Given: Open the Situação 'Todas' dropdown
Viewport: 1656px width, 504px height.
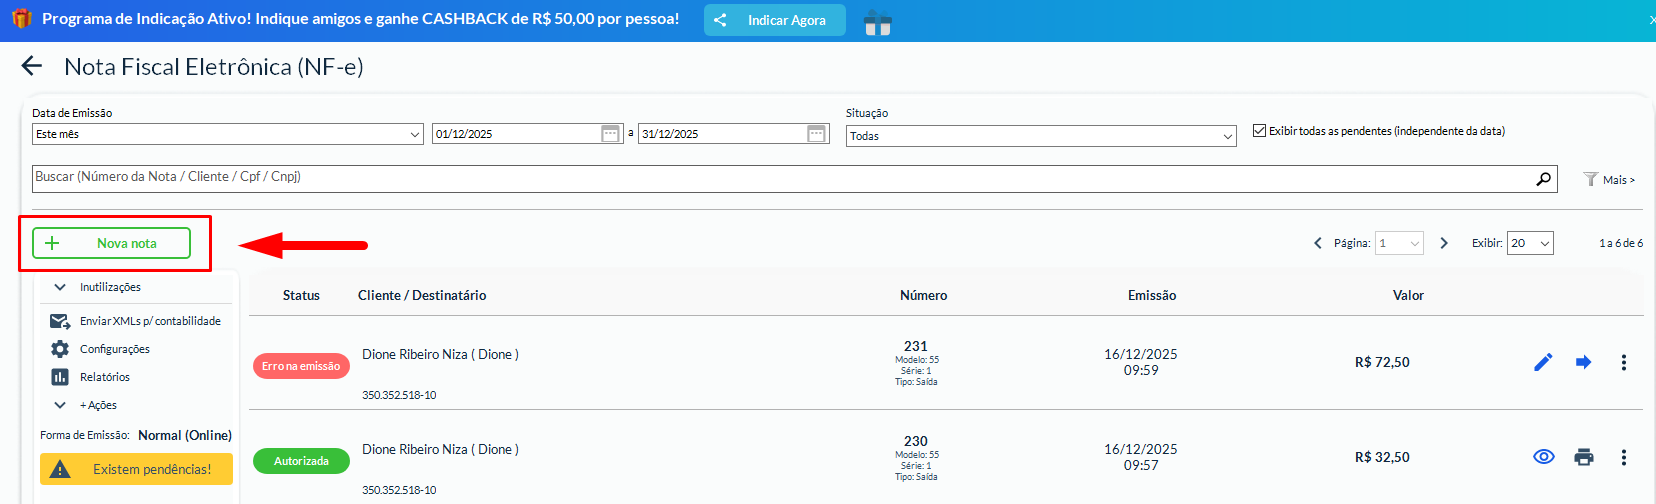Looking at the screenshot, I should (1041, 136).
